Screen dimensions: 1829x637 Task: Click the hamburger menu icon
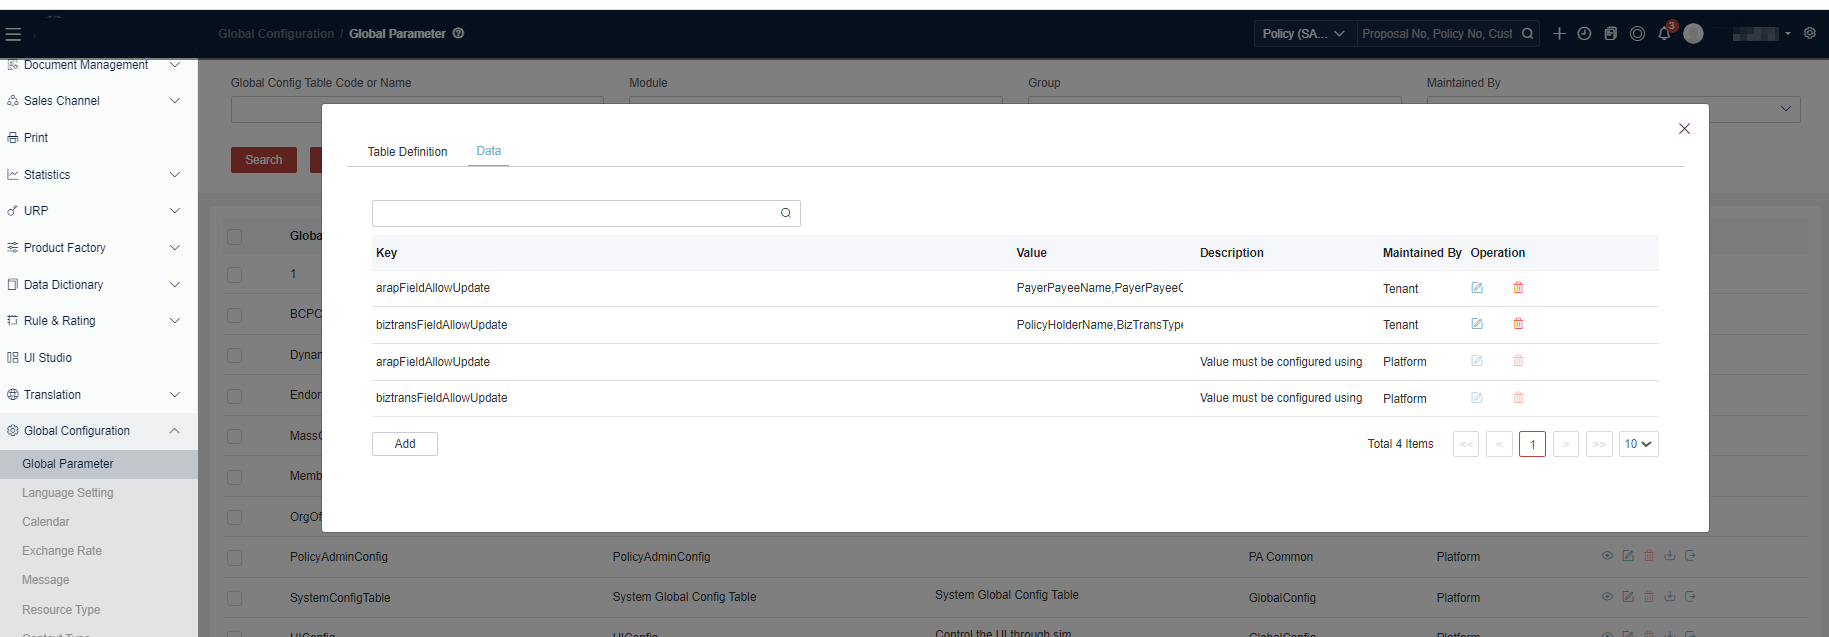tap(13, 34)
